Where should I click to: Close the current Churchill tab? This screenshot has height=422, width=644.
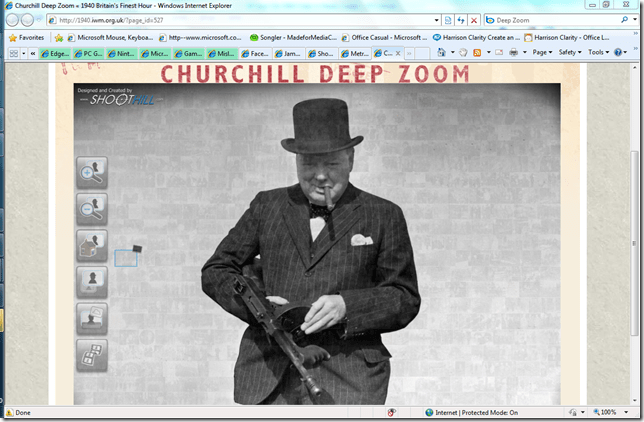(398, 53)
